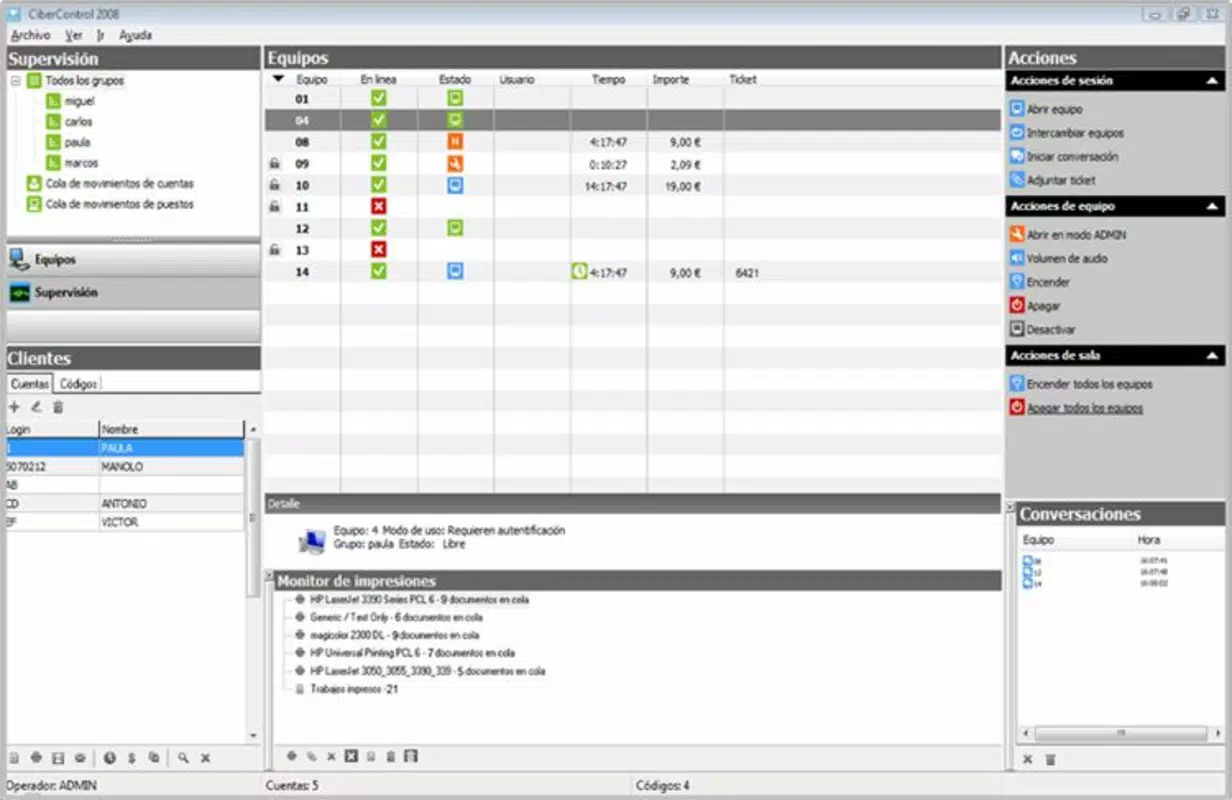Click the Importe column header
The height and width of the screenshot is (800, 1232).
pyautogui.click(x=670, y=79)
